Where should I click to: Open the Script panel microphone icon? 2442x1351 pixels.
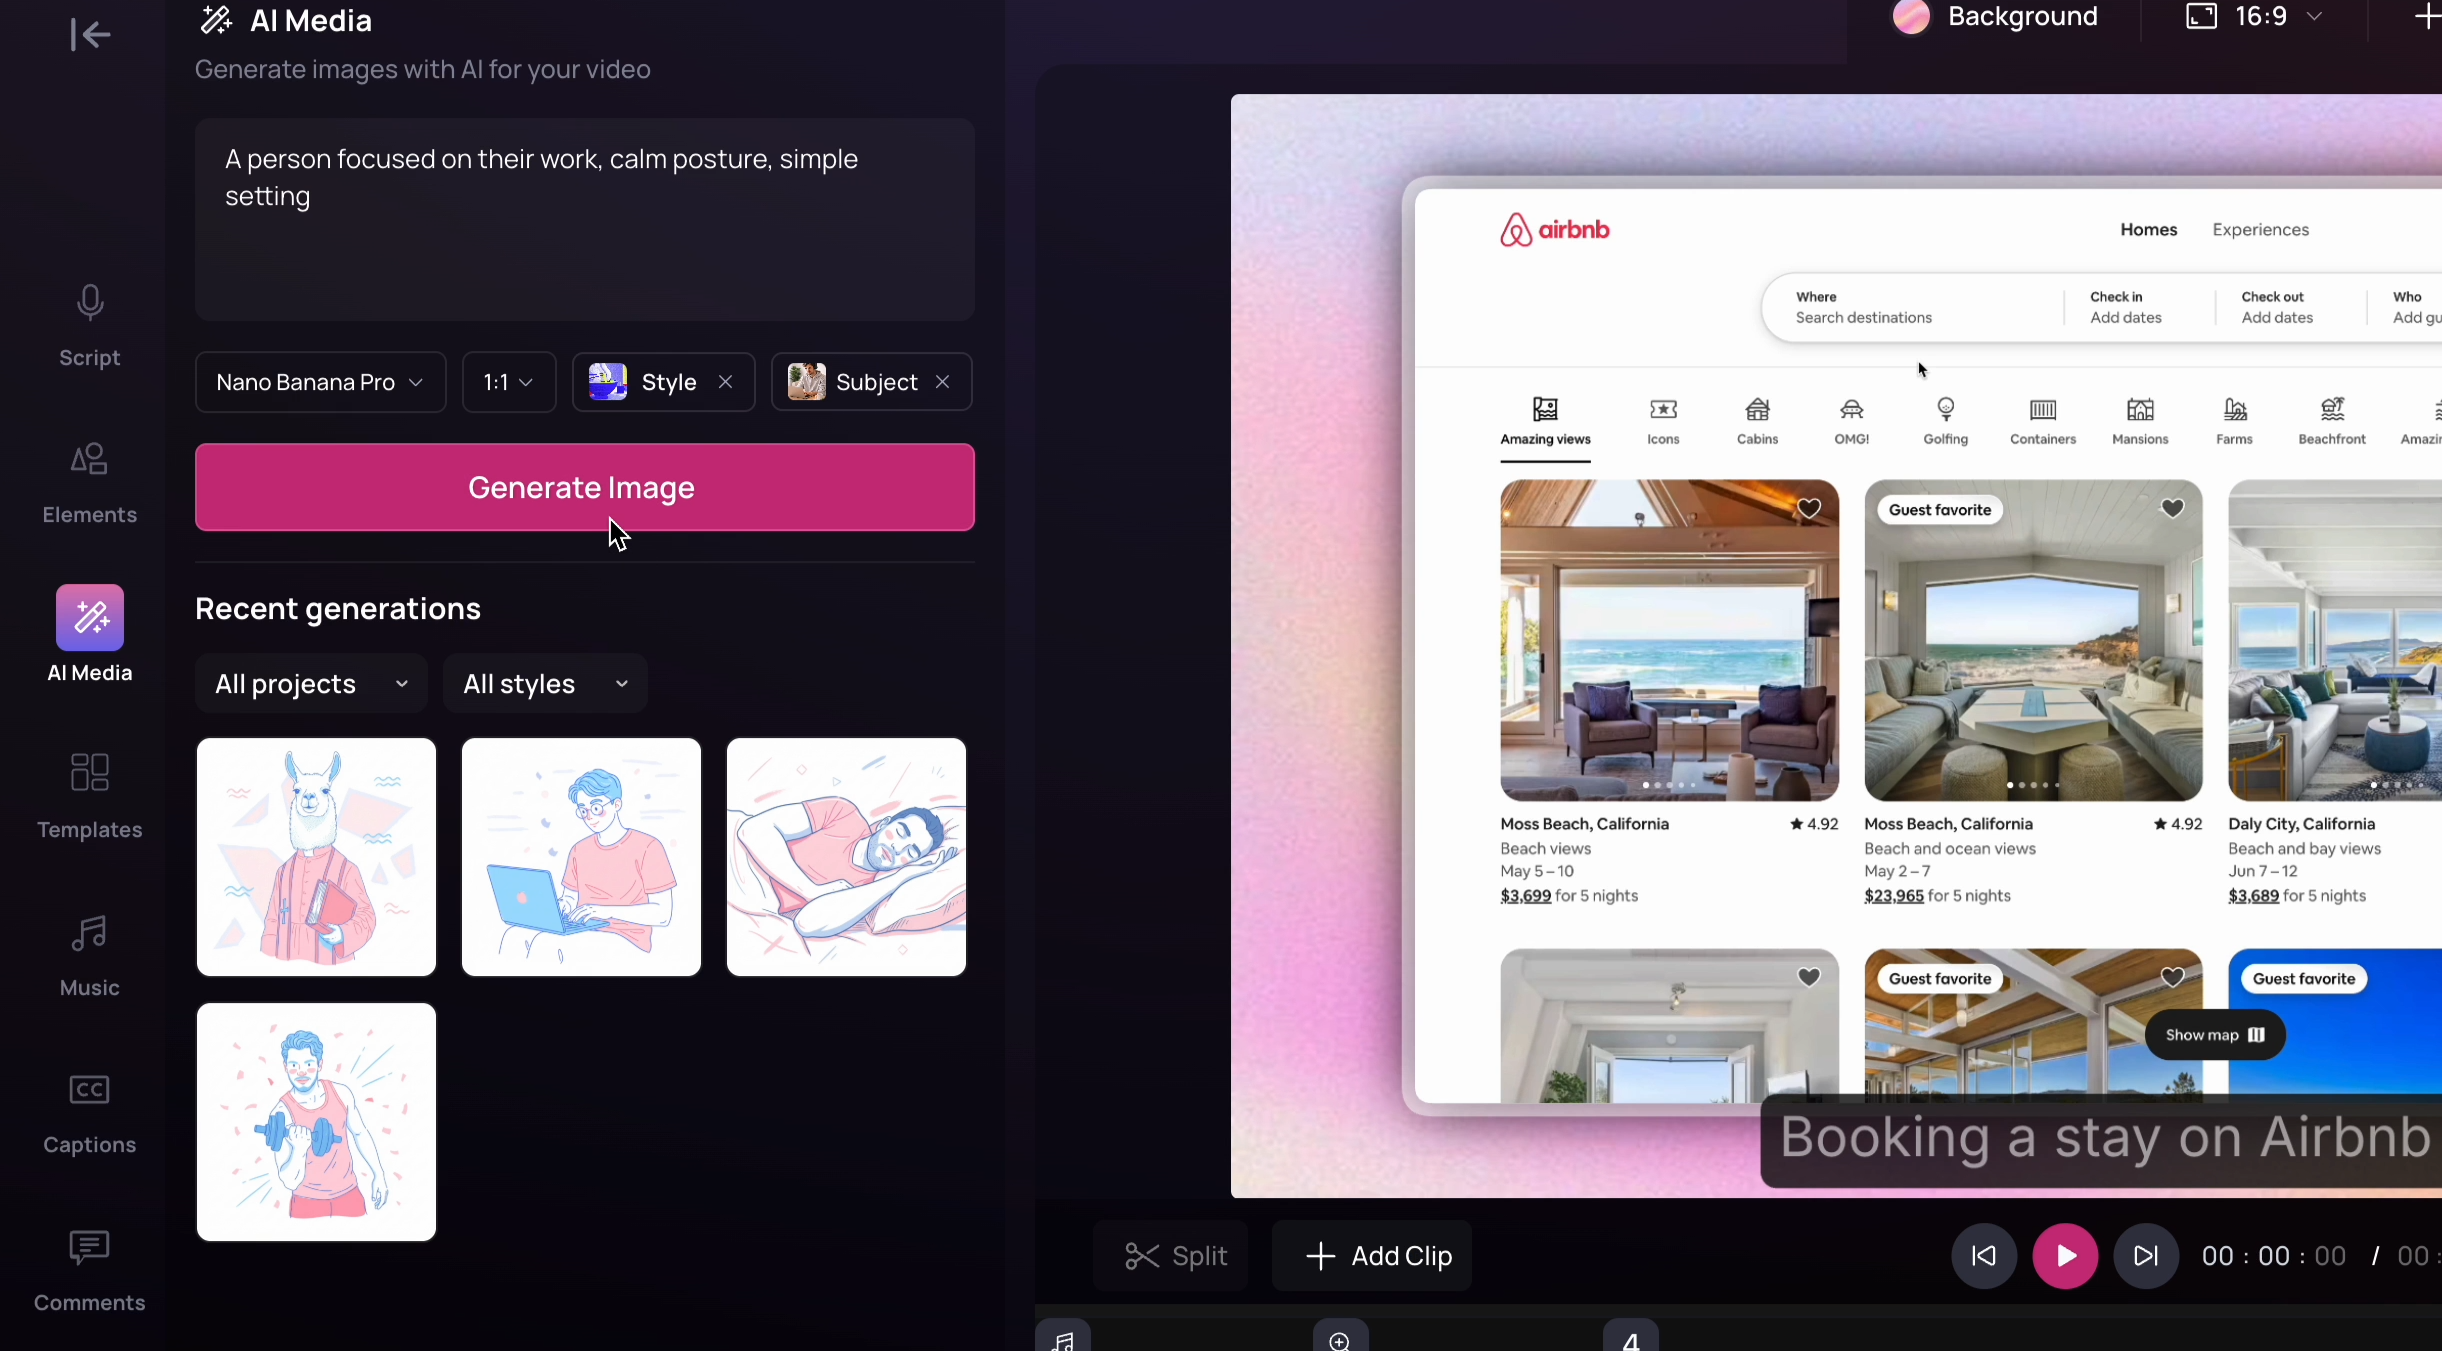tap(90, 302)
